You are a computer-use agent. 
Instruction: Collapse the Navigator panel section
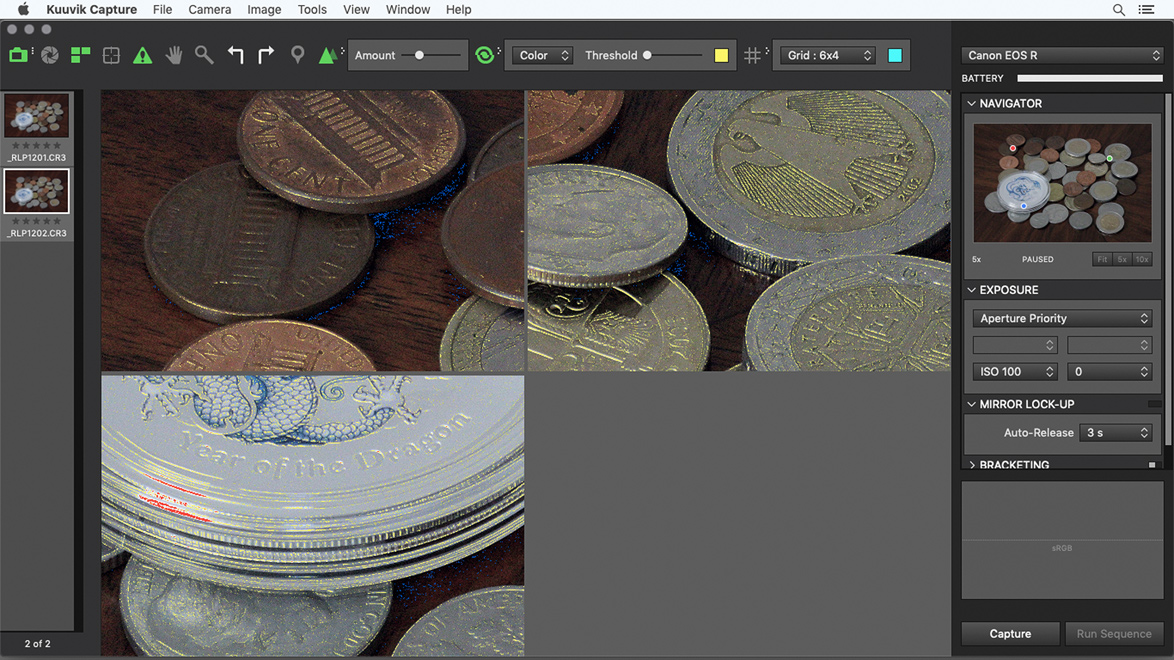coord(972,103)
